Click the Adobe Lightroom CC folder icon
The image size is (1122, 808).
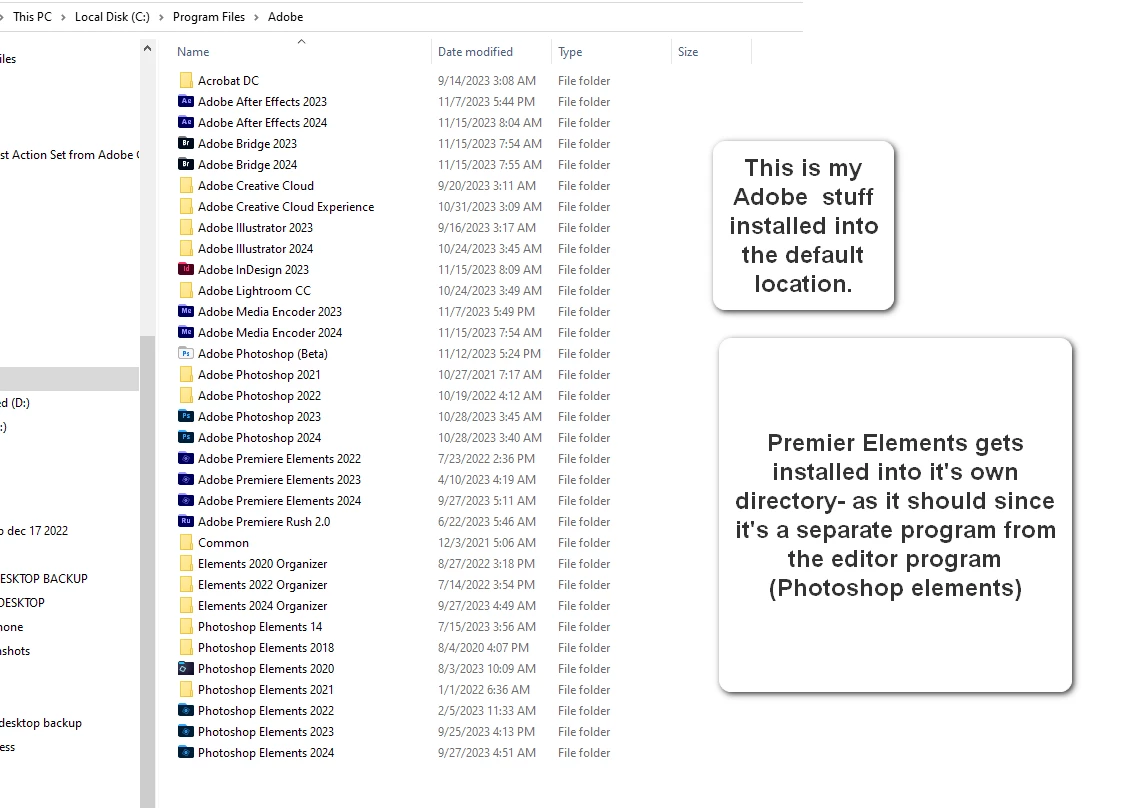(x=186, y=291)
